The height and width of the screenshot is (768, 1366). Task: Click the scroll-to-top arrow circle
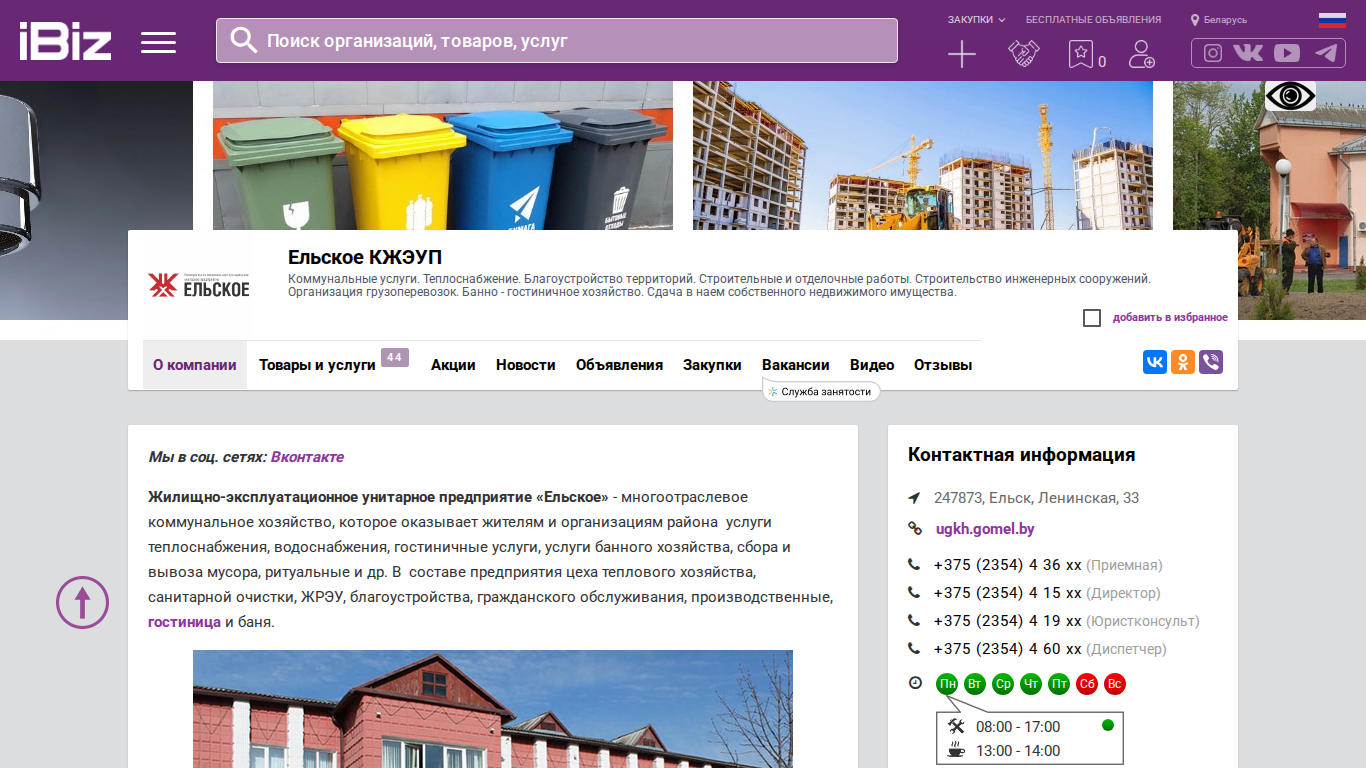coord(82,602)
